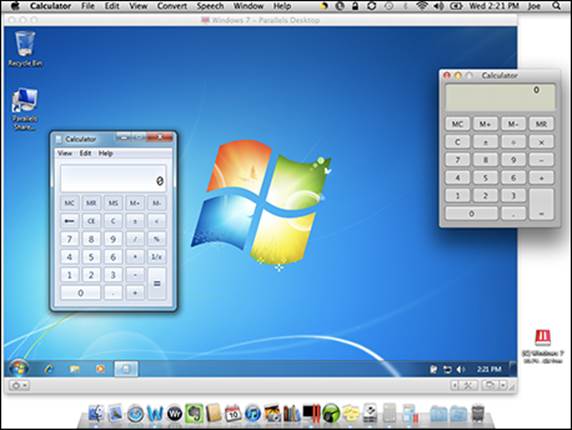Click M+ on the Mac Calculator
This screenshot has width=572, height=430.
(485, 124)
